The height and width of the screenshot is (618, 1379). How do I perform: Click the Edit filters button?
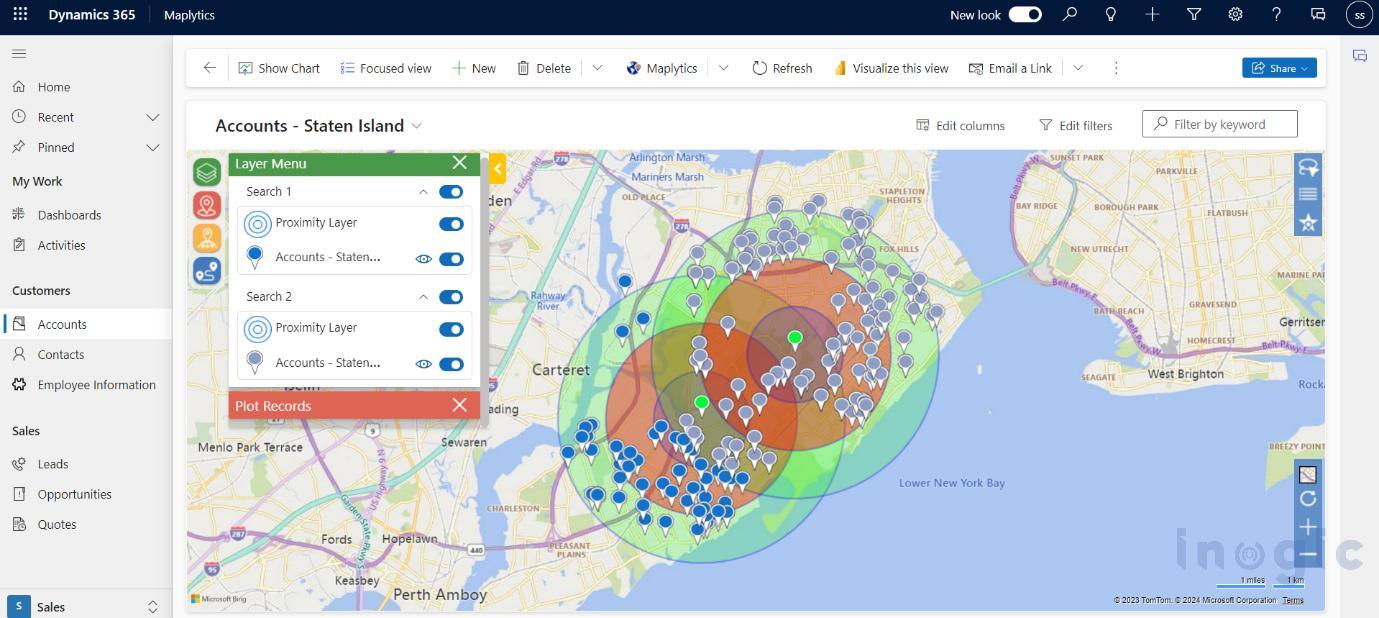[x=1076, y=125]
